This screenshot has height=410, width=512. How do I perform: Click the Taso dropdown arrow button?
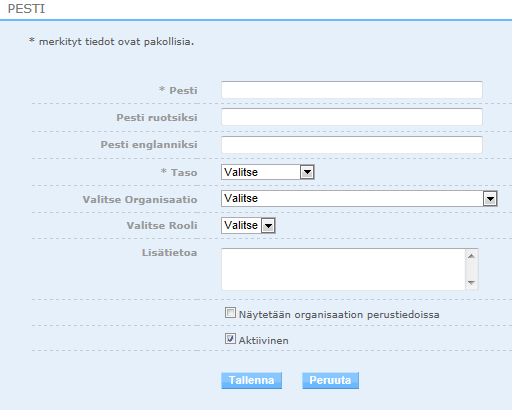click(307, 172)
